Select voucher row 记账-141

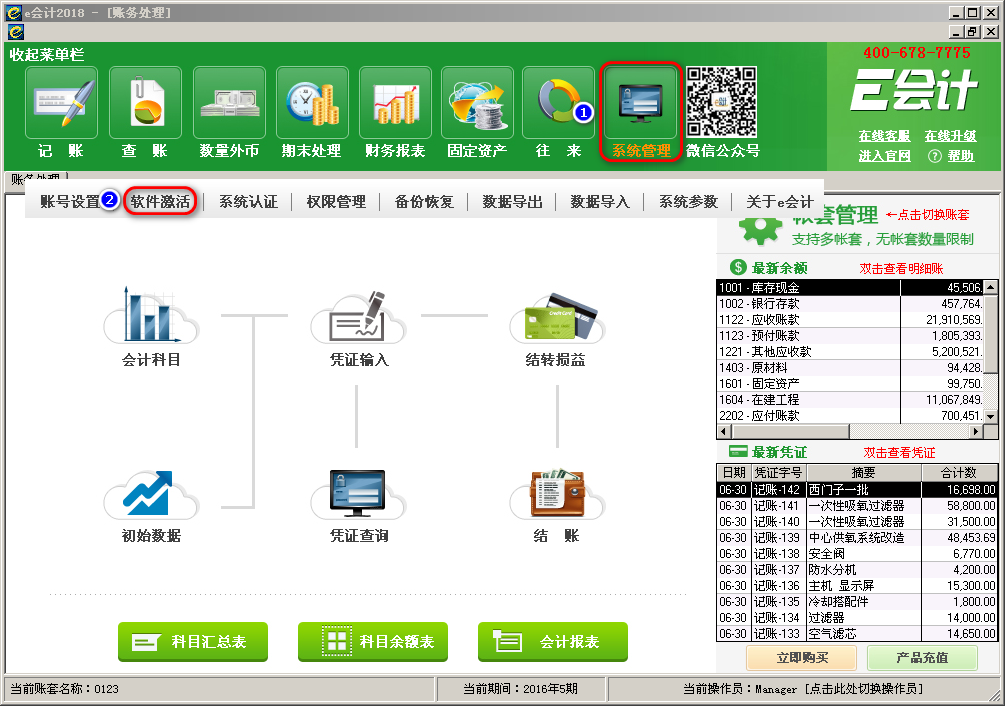[x=857, y=505]
